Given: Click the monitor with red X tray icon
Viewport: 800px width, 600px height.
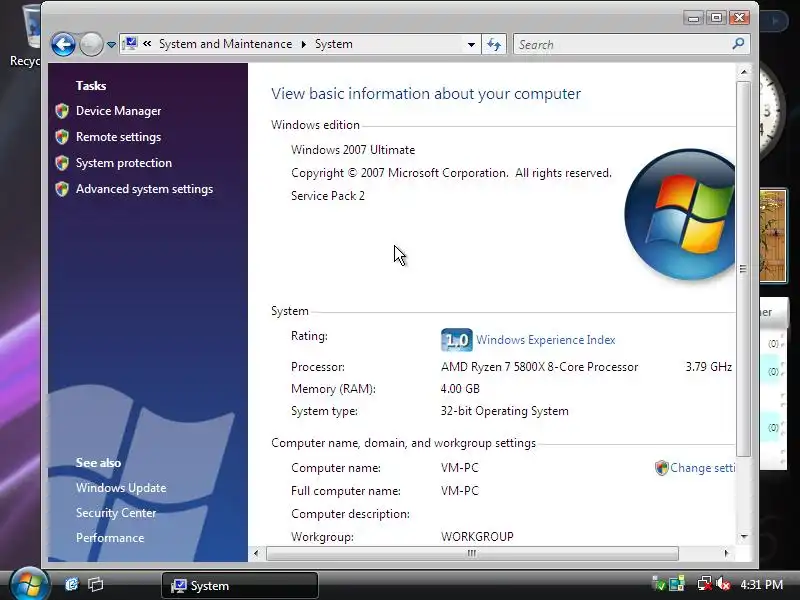Looking at the screenshot, I should click(x=705, y=584).
